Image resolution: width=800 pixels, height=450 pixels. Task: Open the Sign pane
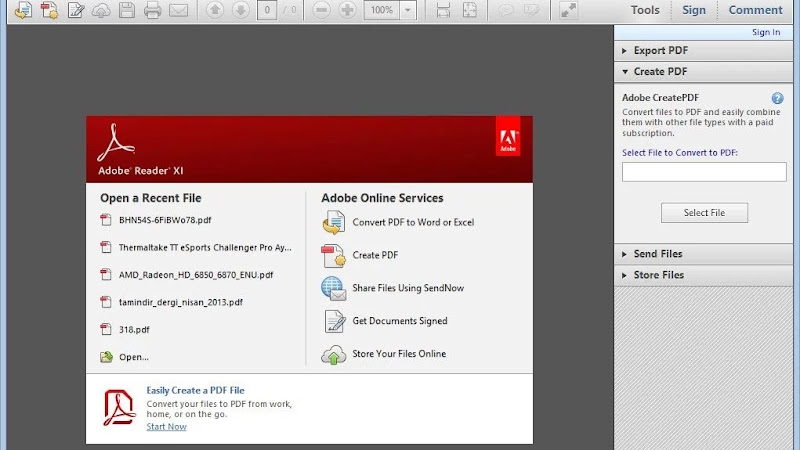694,10
